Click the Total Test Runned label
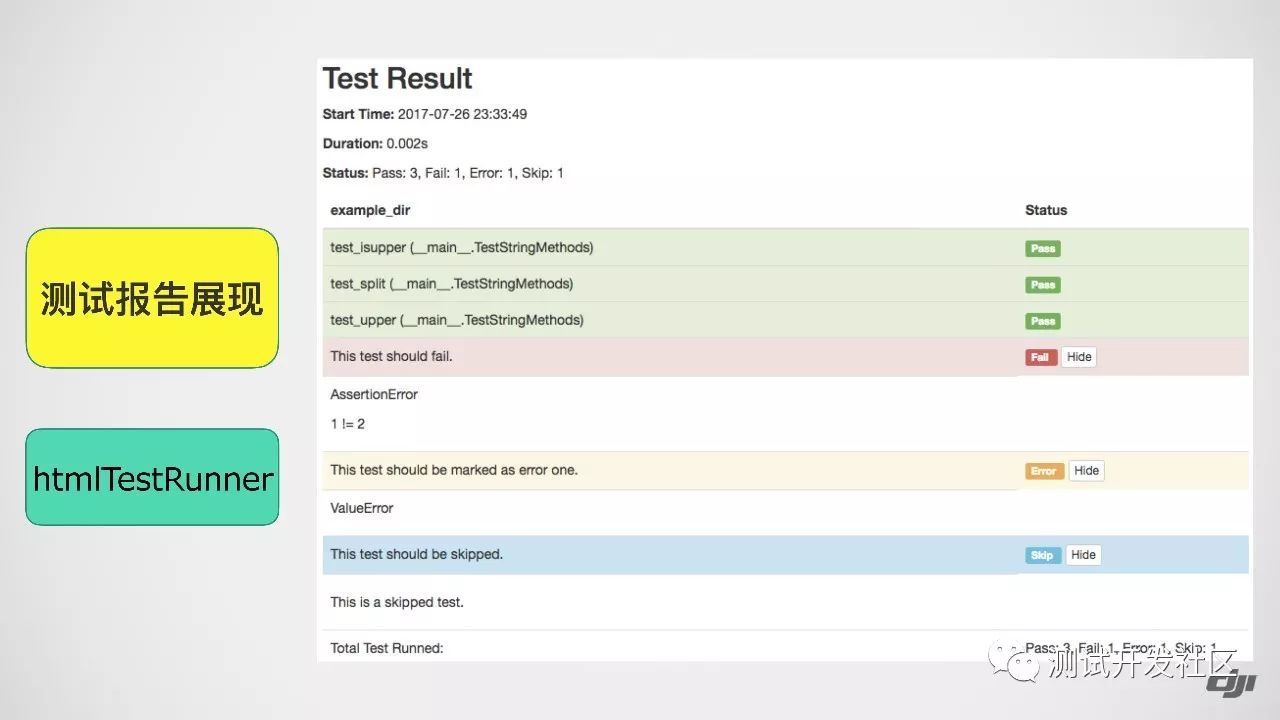The image size is (1280, 720). tap(387, 648)
